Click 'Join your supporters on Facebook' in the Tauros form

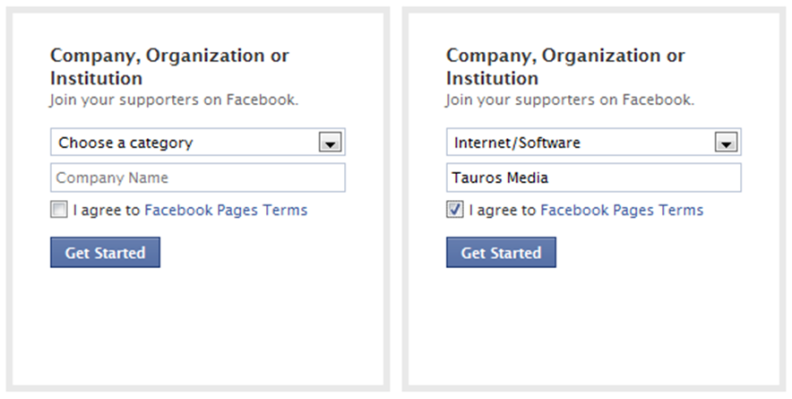570,100
